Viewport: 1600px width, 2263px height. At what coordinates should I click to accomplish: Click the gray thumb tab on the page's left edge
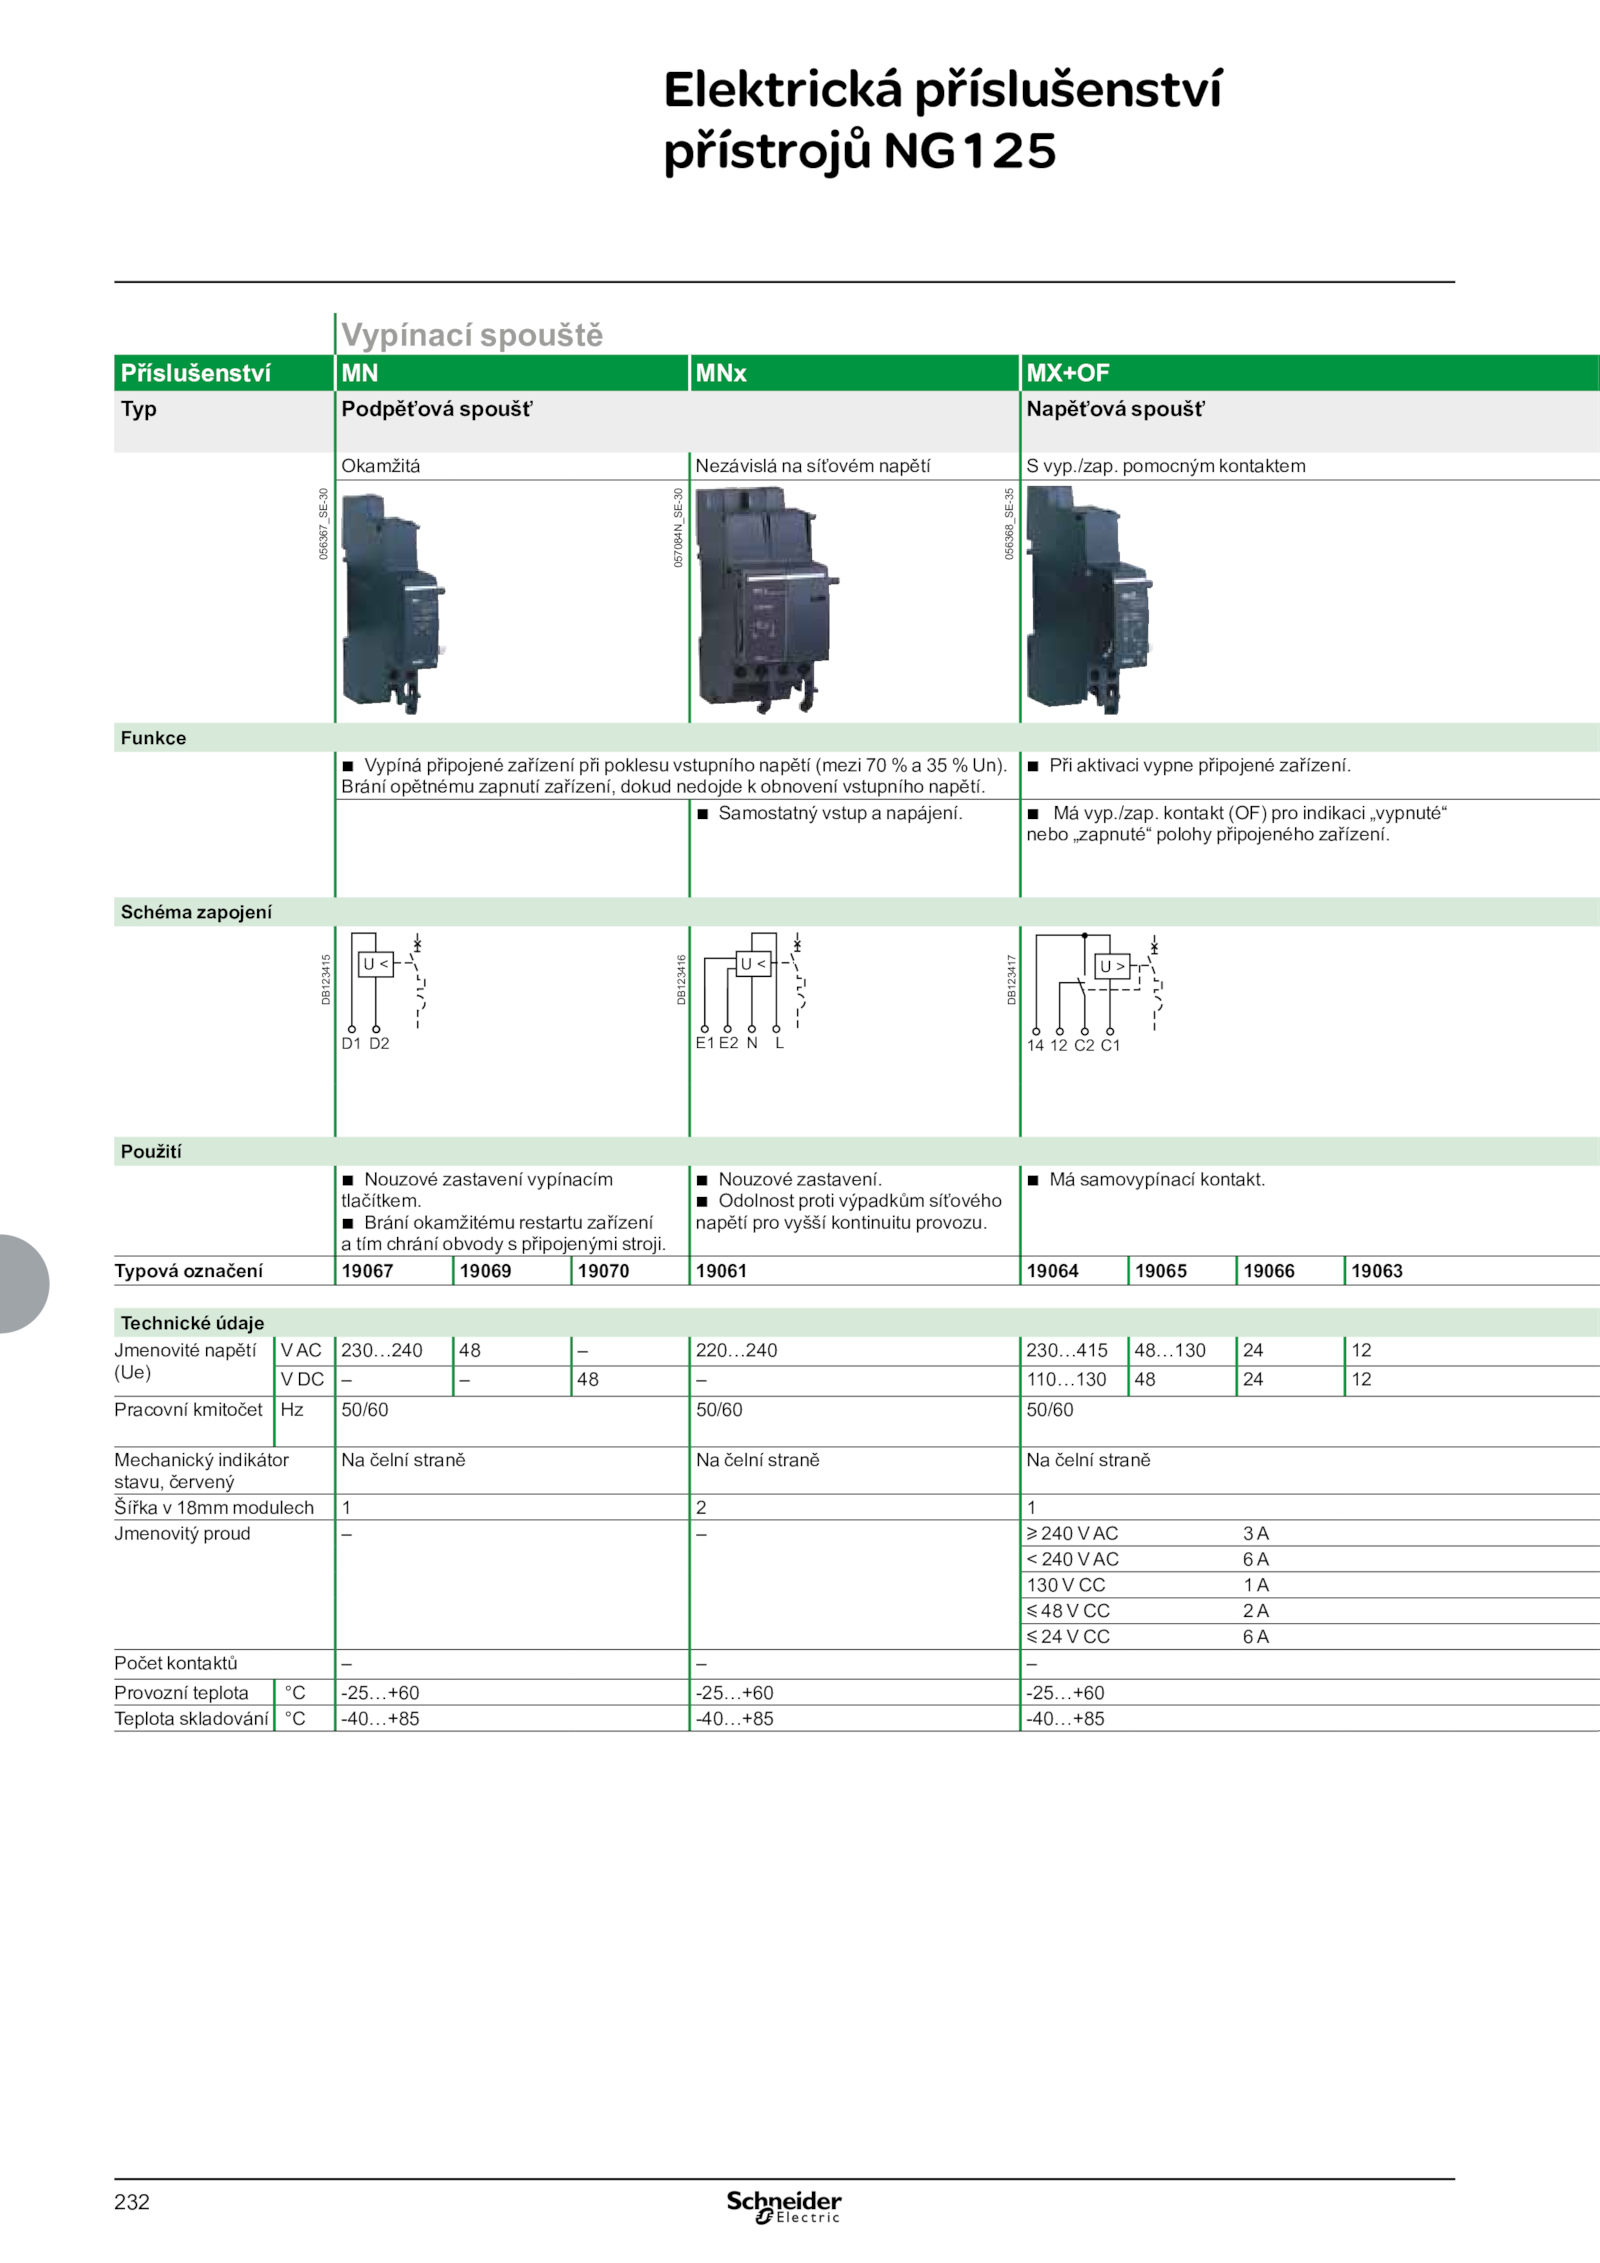[24, 1284]
